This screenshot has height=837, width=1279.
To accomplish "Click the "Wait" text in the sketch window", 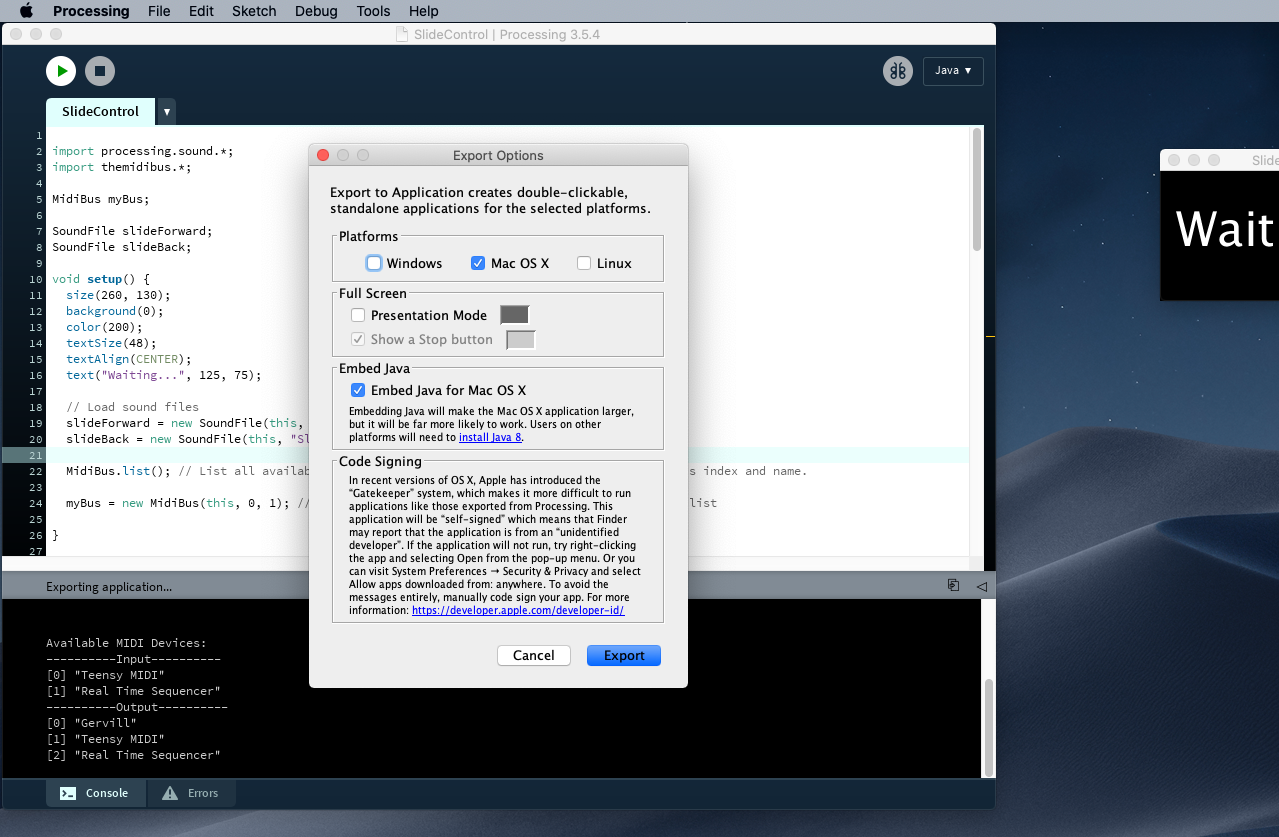I will click(x=1224, y=229).
